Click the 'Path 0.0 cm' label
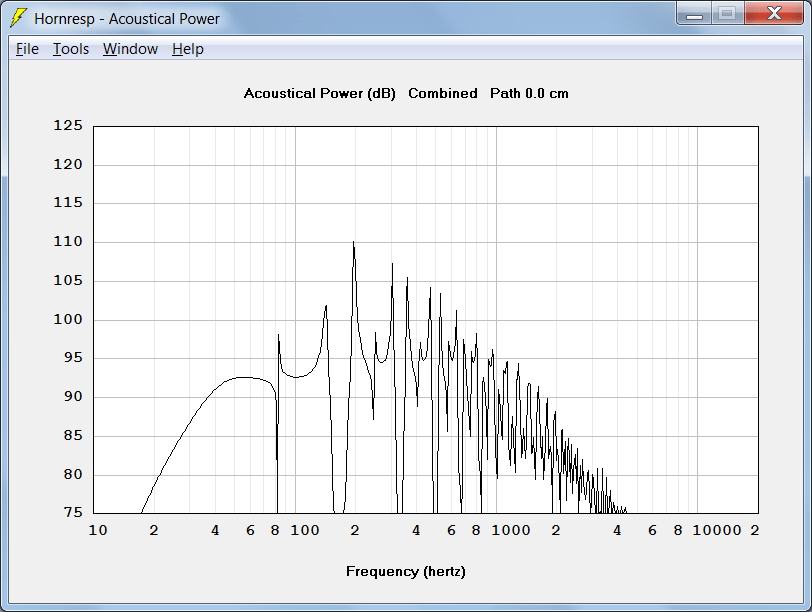The image size is (812, 612). (x=529, y=94)
